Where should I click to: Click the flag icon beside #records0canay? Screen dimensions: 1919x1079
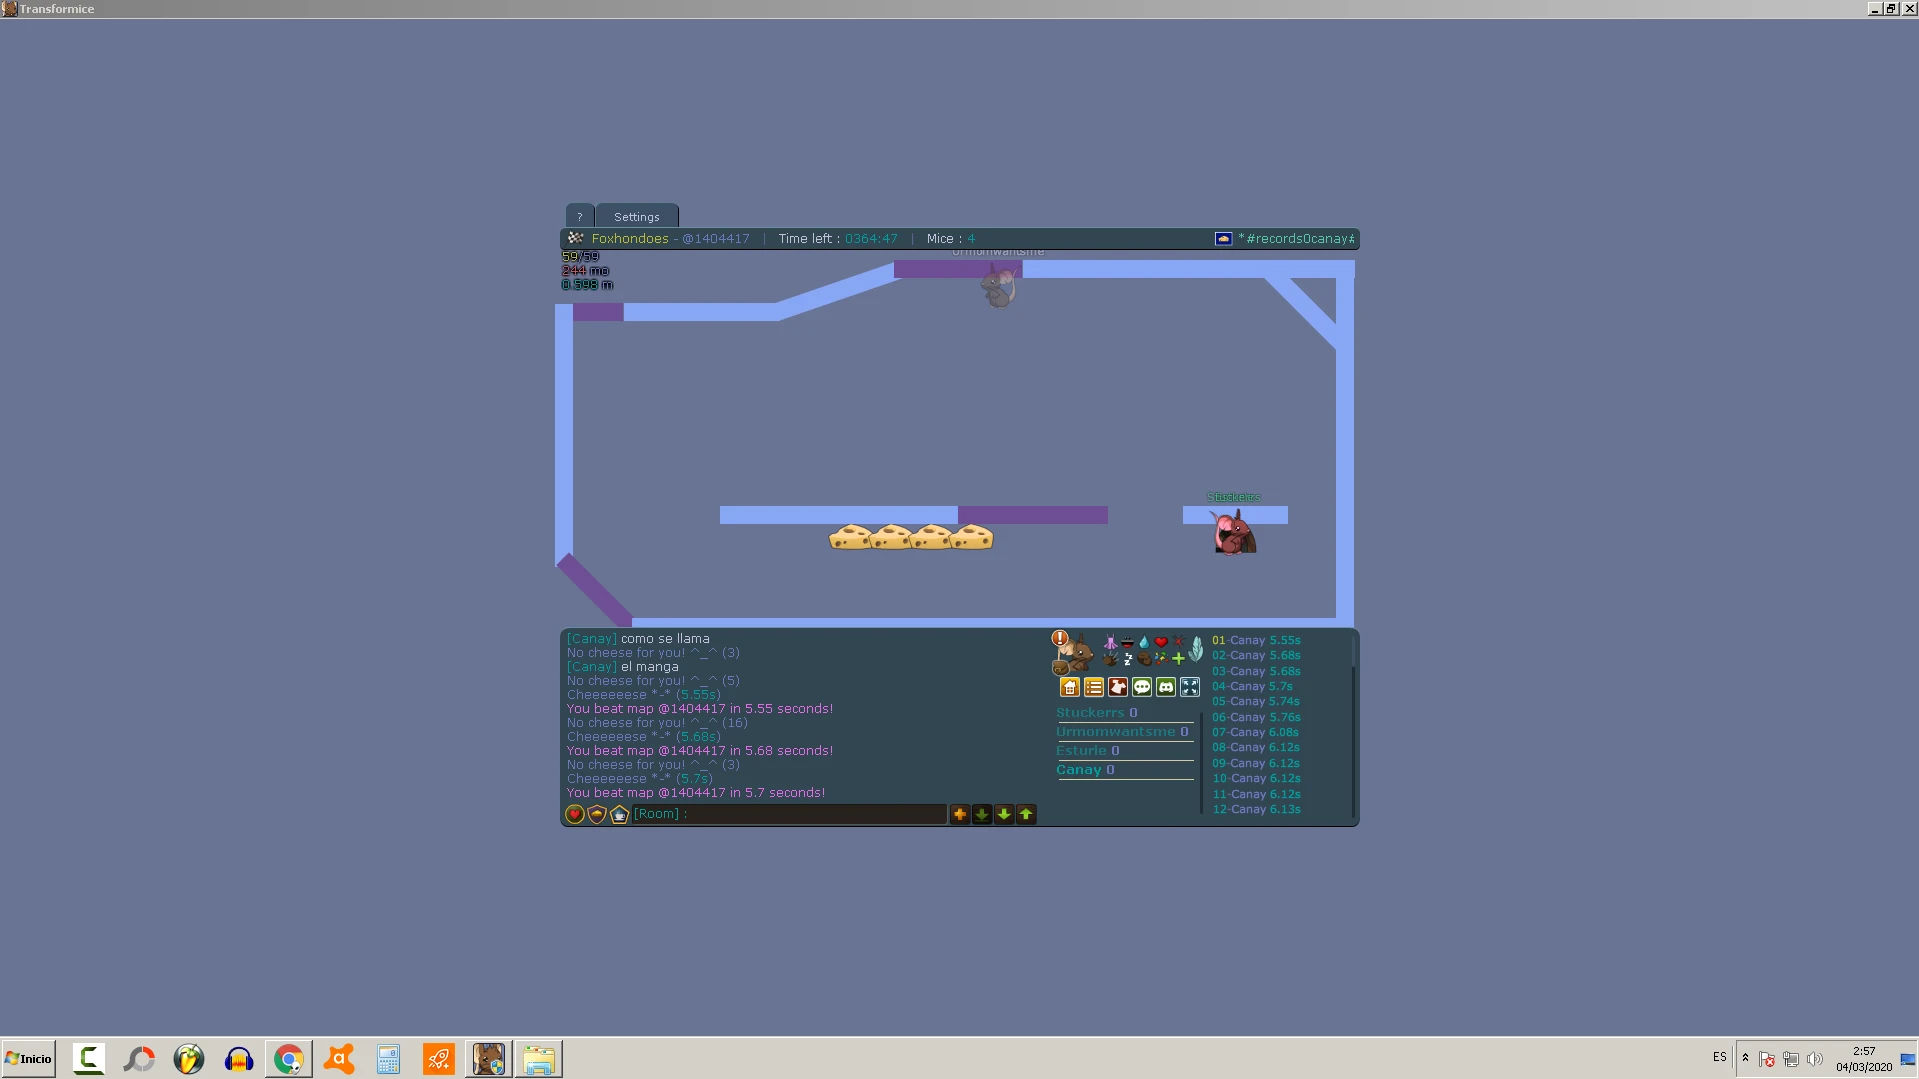1223,239
